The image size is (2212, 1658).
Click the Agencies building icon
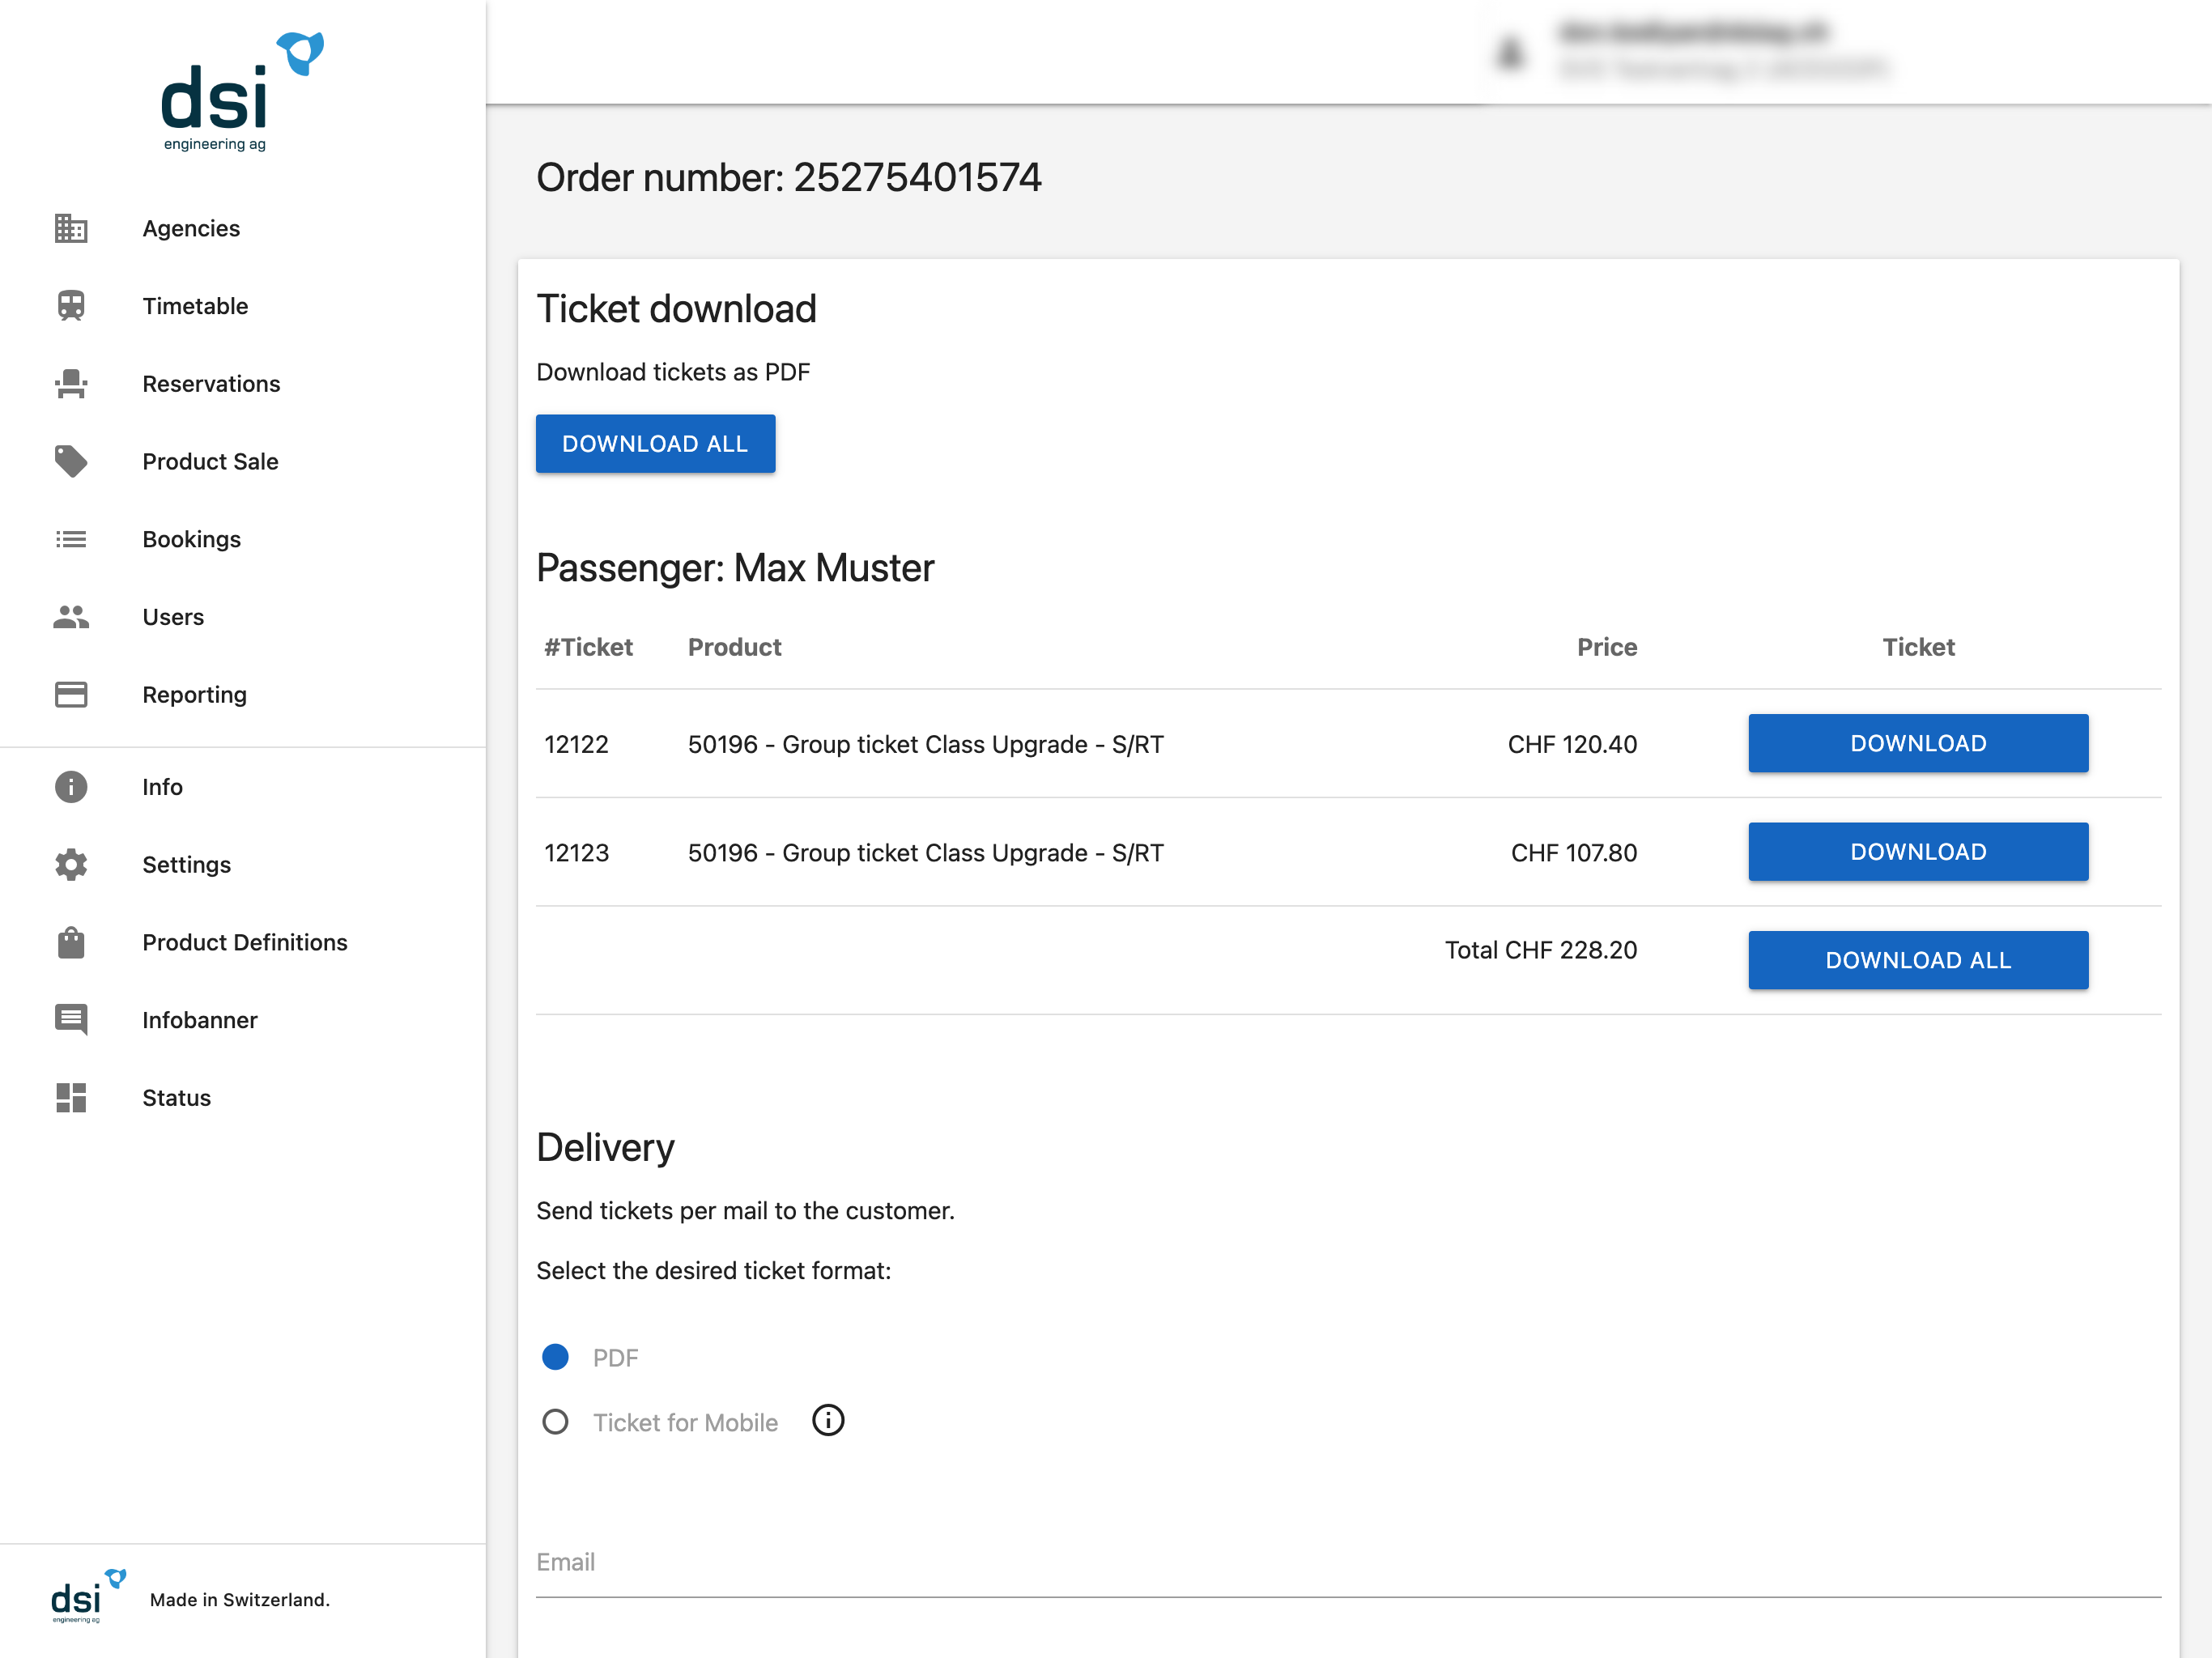coord(71,228)
